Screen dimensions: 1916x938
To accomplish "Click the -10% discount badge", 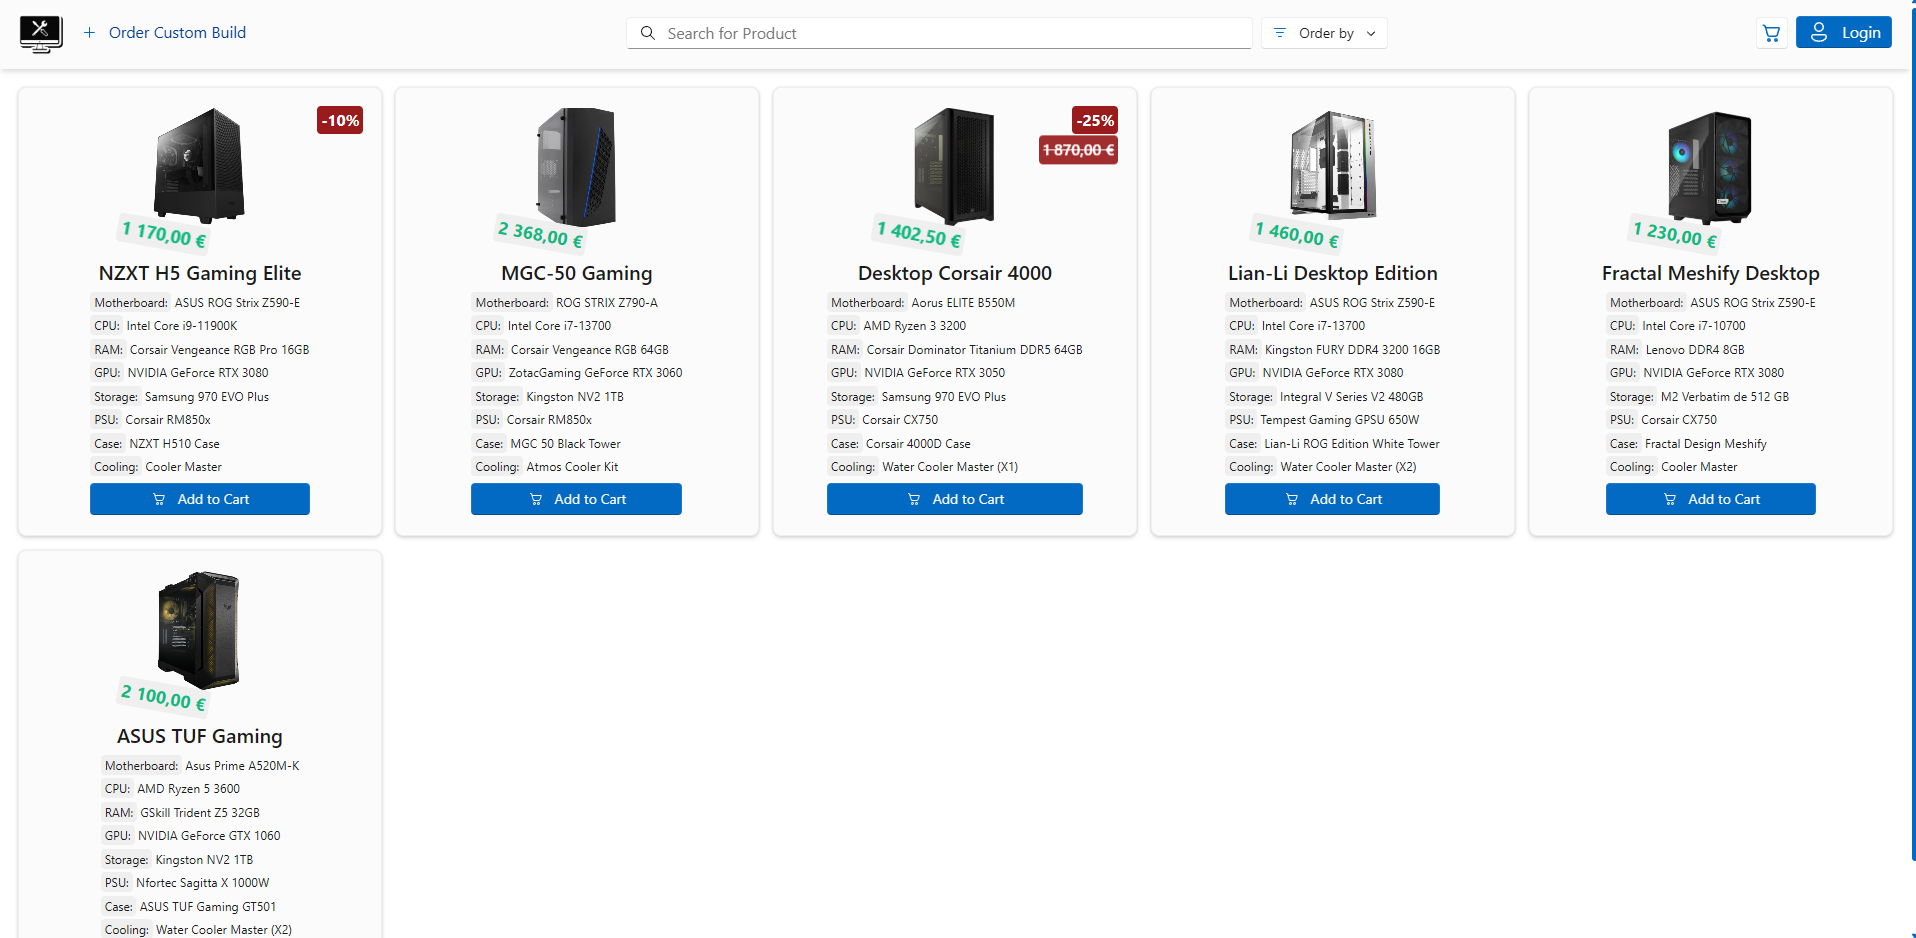I will pos(340,120).
